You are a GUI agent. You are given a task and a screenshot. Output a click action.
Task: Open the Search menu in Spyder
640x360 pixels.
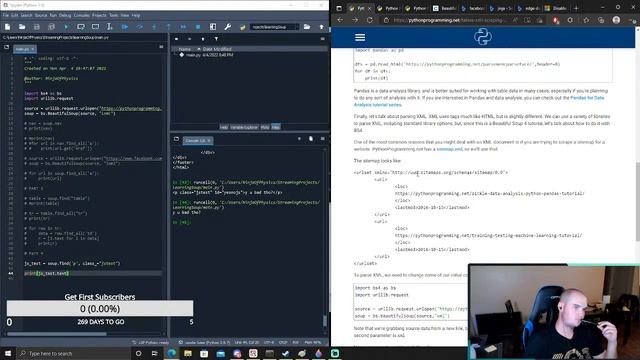pos(27,16)
